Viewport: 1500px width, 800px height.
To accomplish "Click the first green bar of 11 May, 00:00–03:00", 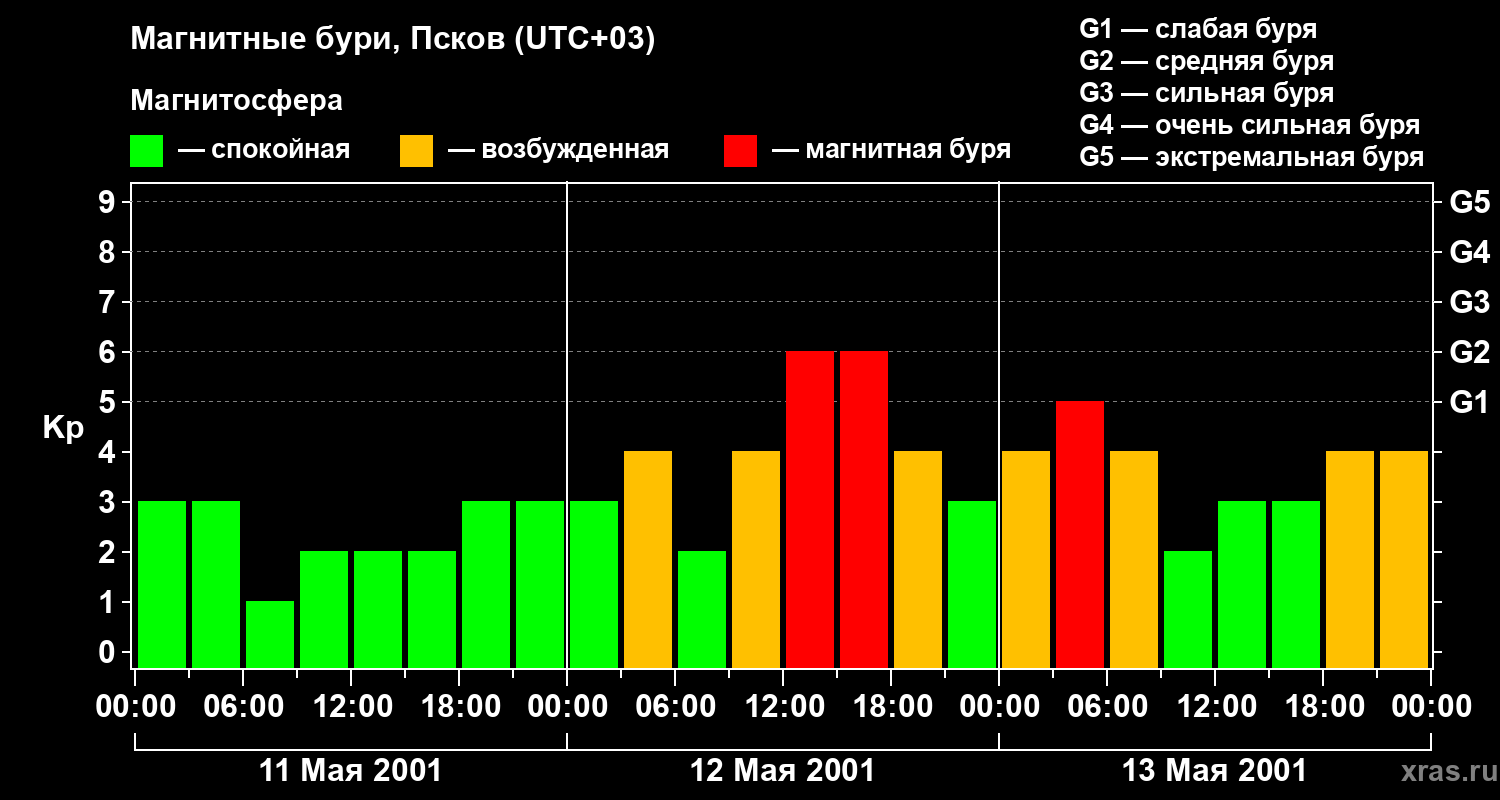I will coord(162,584).
